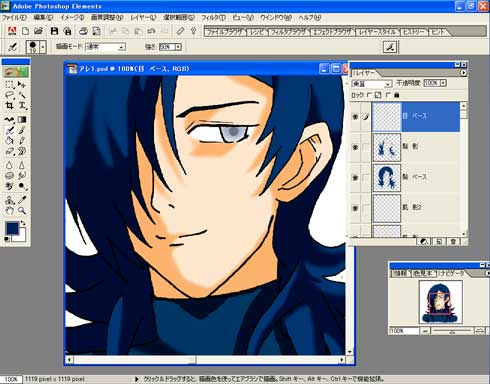
Task: Open brush preset picker arrow
Action: click(43, 47)
